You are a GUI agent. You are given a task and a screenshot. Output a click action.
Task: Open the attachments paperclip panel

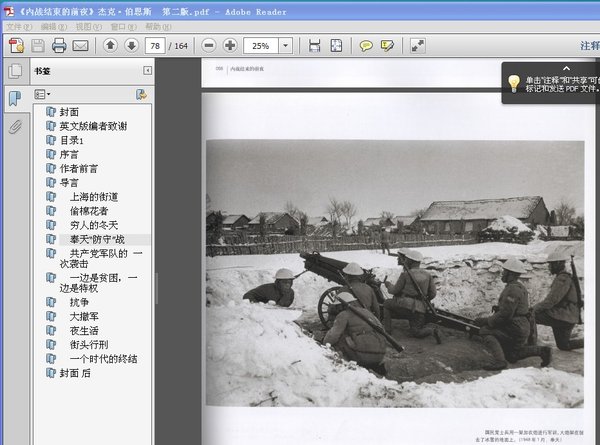tap(15, 127)
